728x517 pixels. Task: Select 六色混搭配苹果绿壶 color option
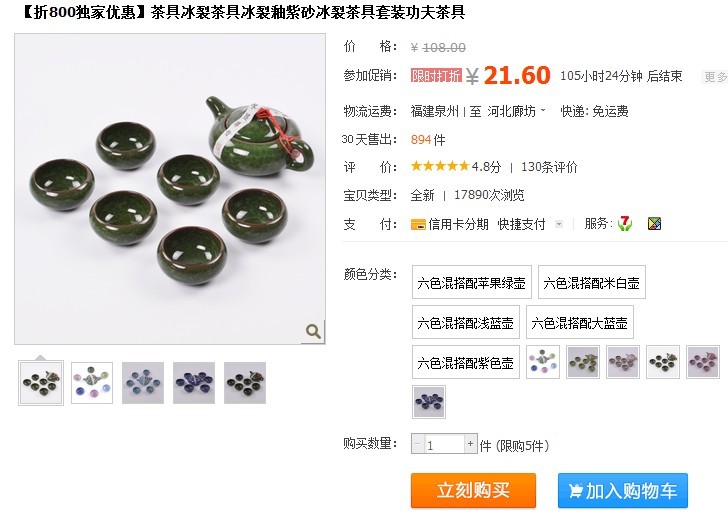[x=471, y=282]
